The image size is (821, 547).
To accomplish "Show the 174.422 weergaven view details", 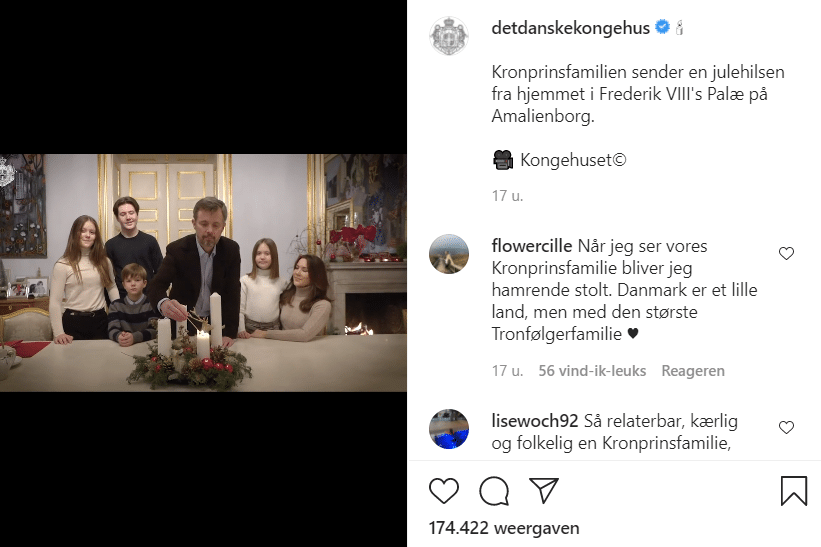I will [504, 527].
